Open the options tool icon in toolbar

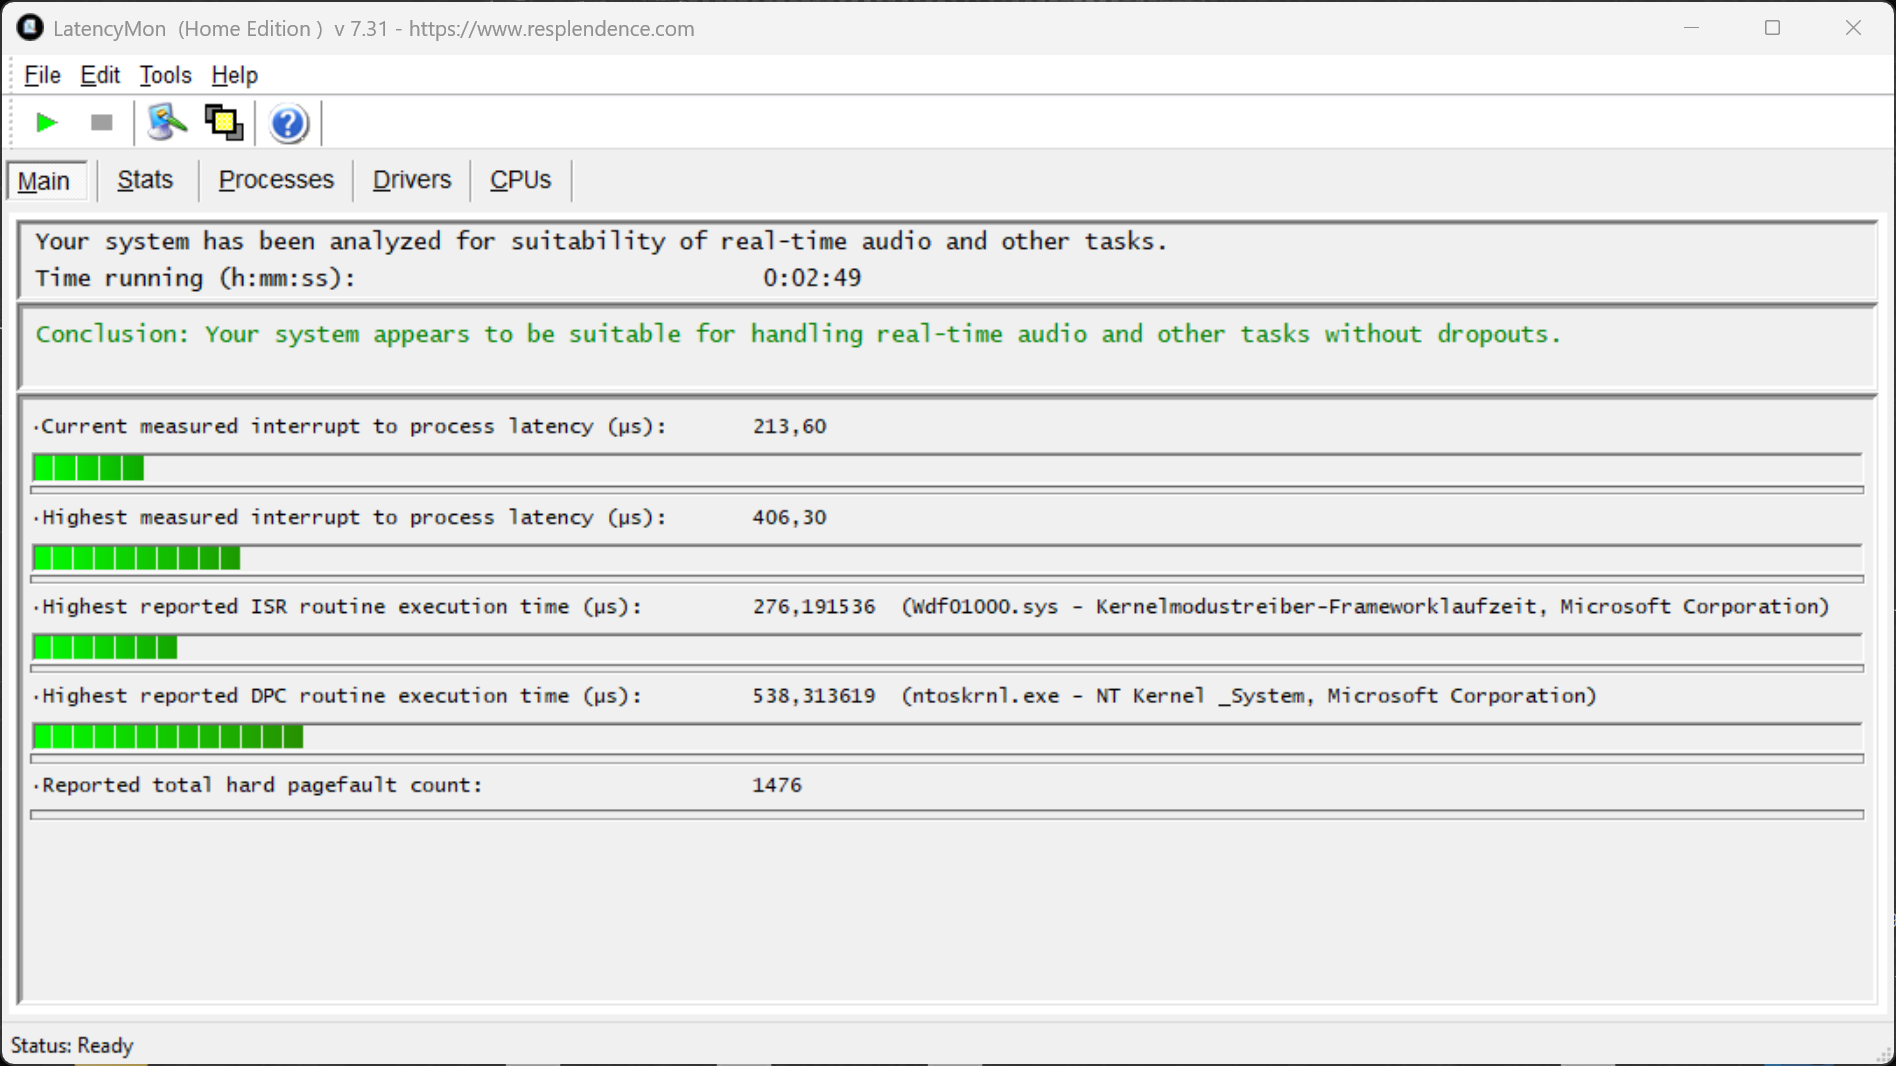pyautogui.click(x=167, y=123)
